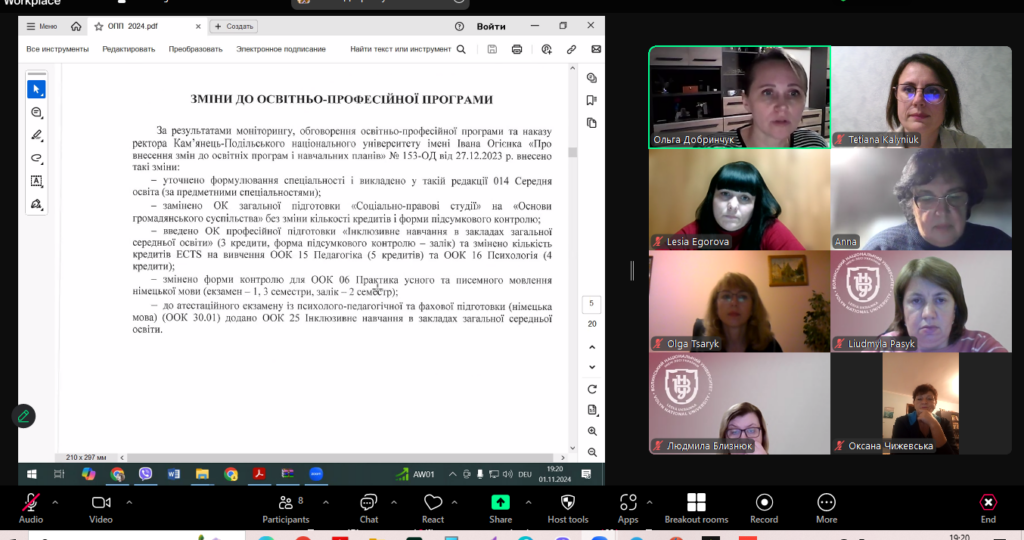Select the highlighter draw tool in Acrobat

[x=37, y=135]
